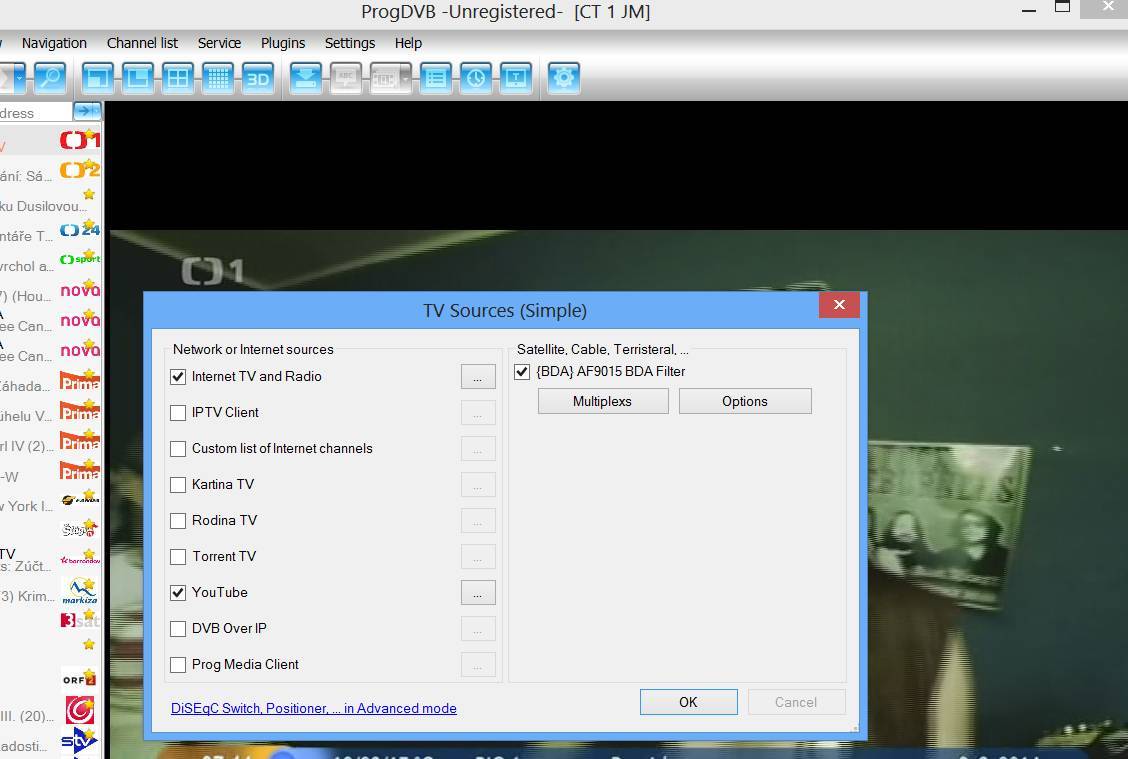Select the Markiza channel logo

(80, 591)
